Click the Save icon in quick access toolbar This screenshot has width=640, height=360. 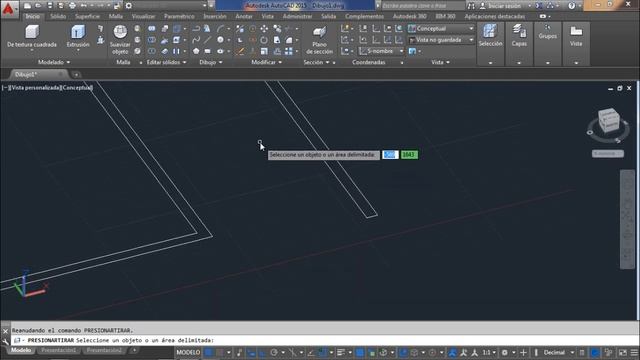pos(50,6)
